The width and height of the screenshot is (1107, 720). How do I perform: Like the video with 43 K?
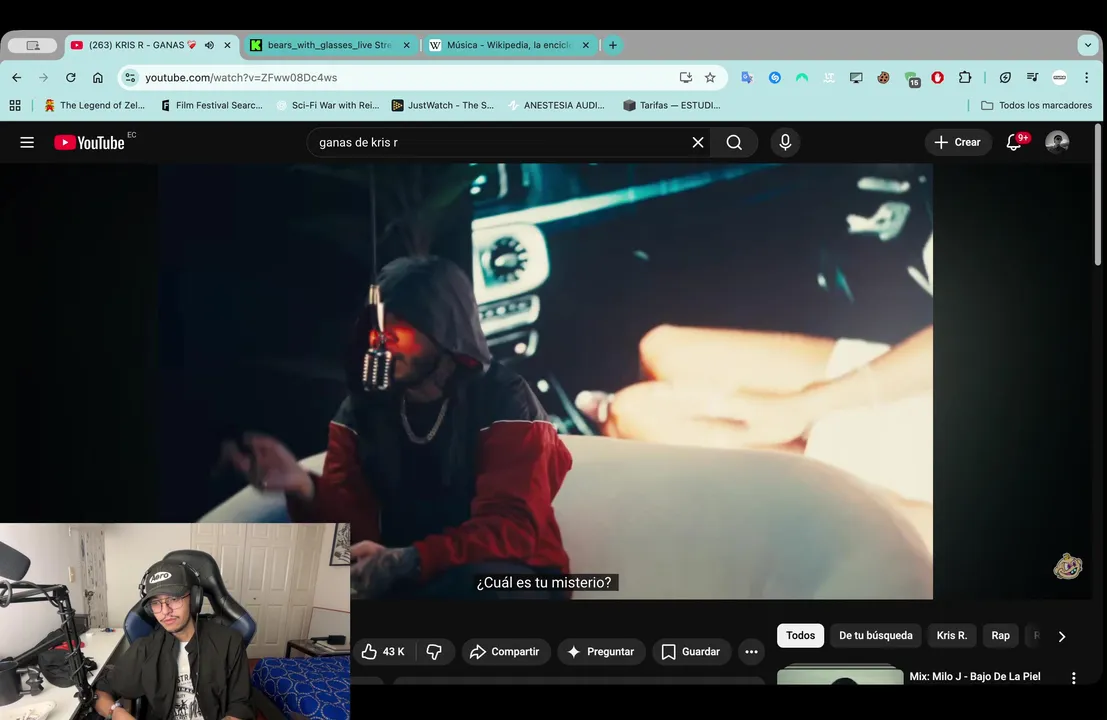383,652
